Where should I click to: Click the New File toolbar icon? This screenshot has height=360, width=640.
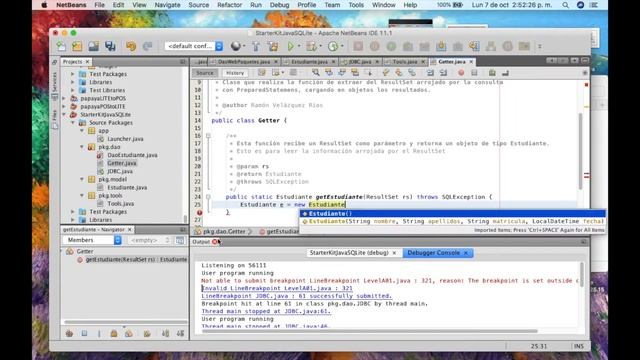coord(61,46)
